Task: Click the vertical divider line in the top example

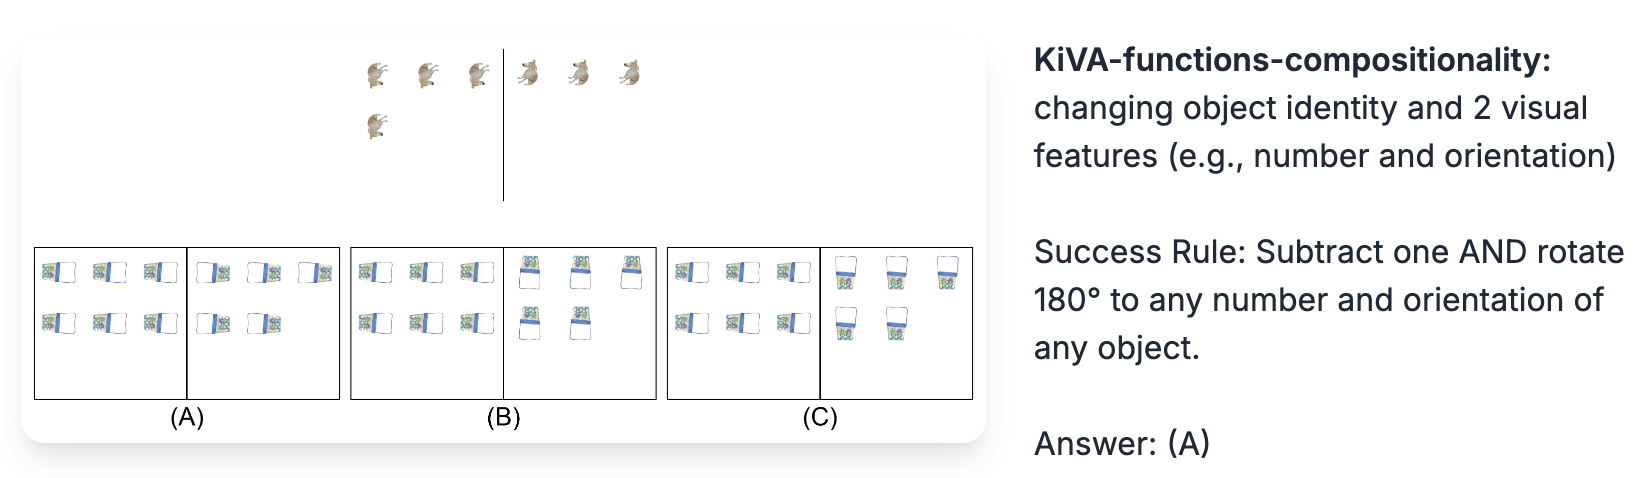Action: click(503, 125)
